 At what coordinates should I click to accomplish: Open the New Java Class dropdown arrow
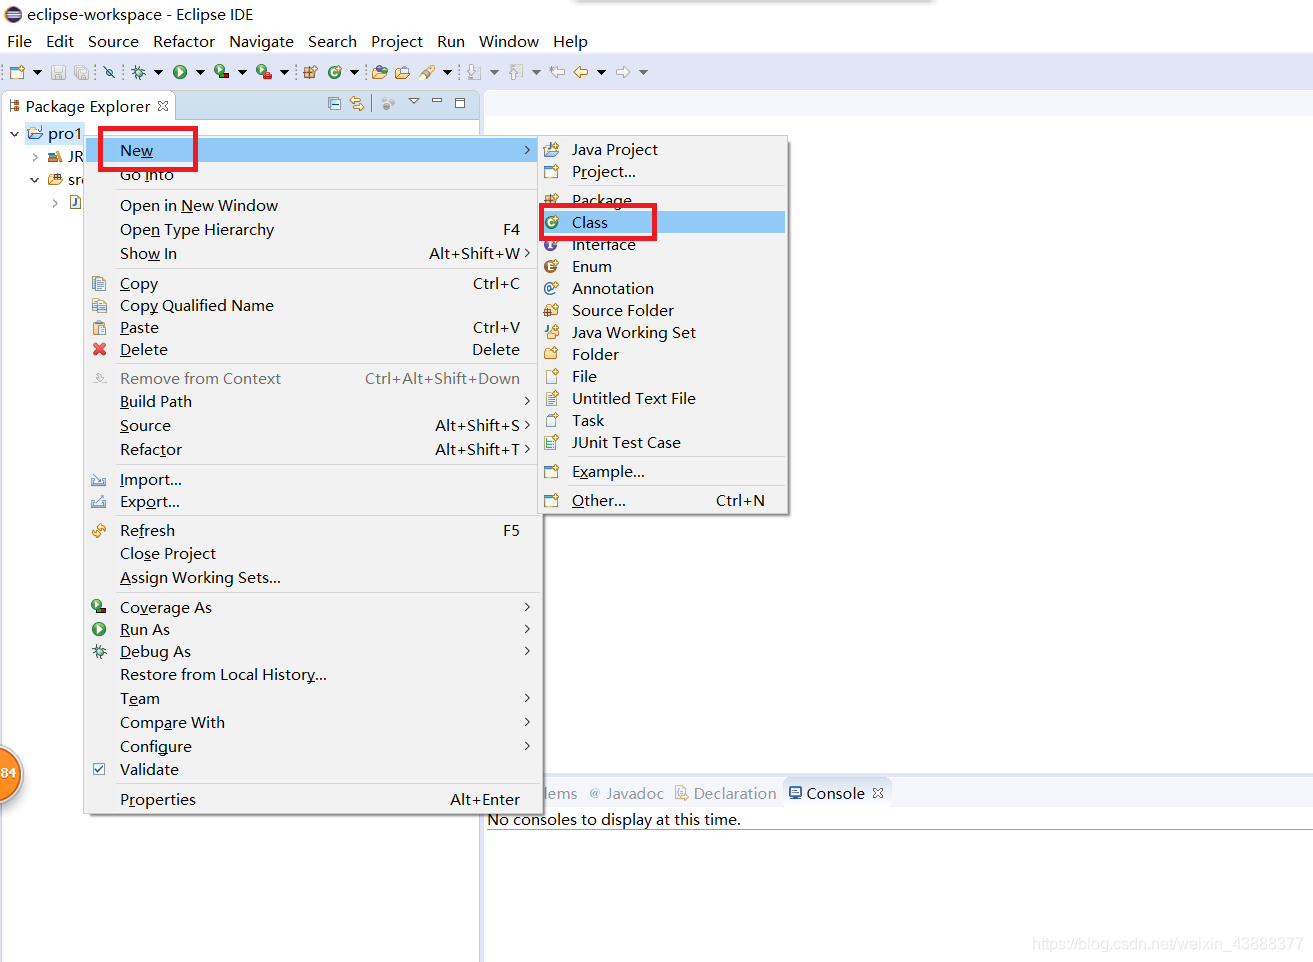(x=354, y=72)
